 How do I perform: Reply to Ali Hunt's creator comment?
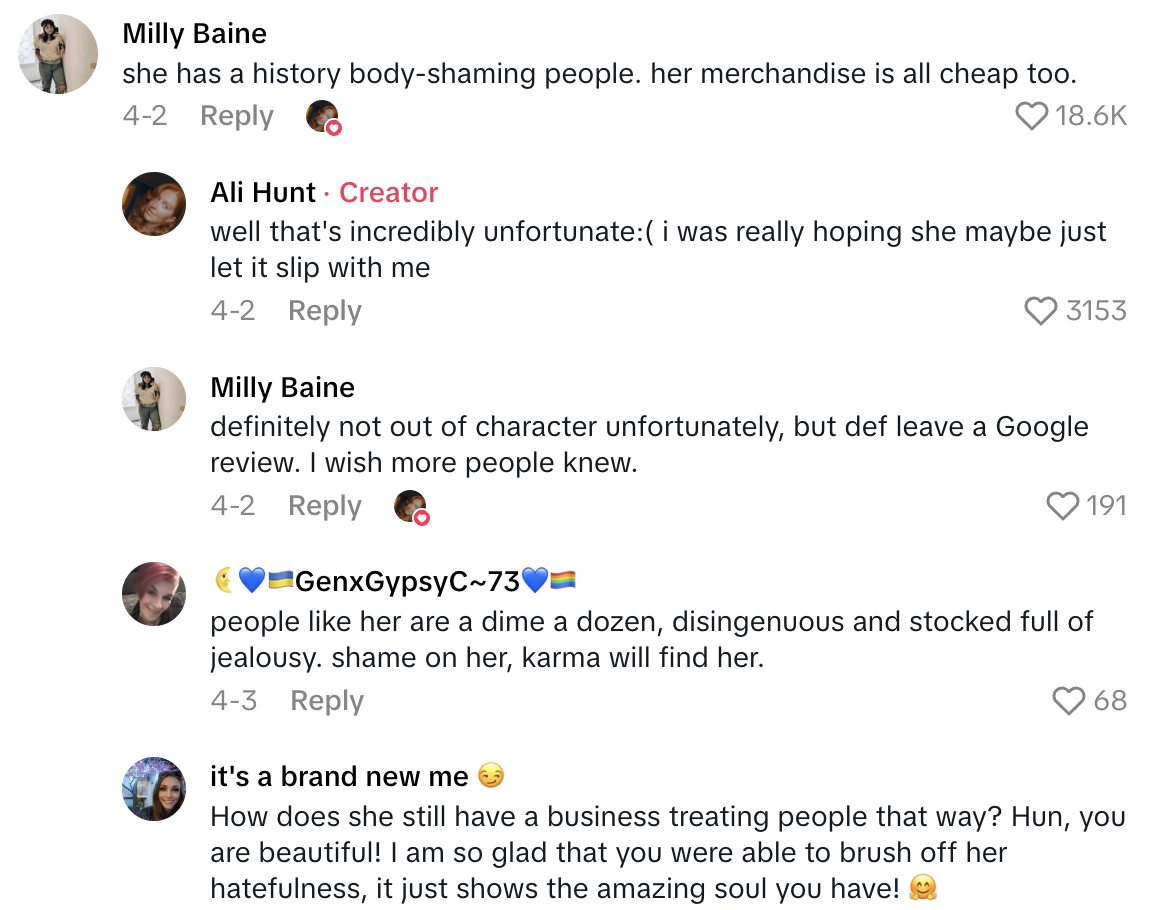324,311
